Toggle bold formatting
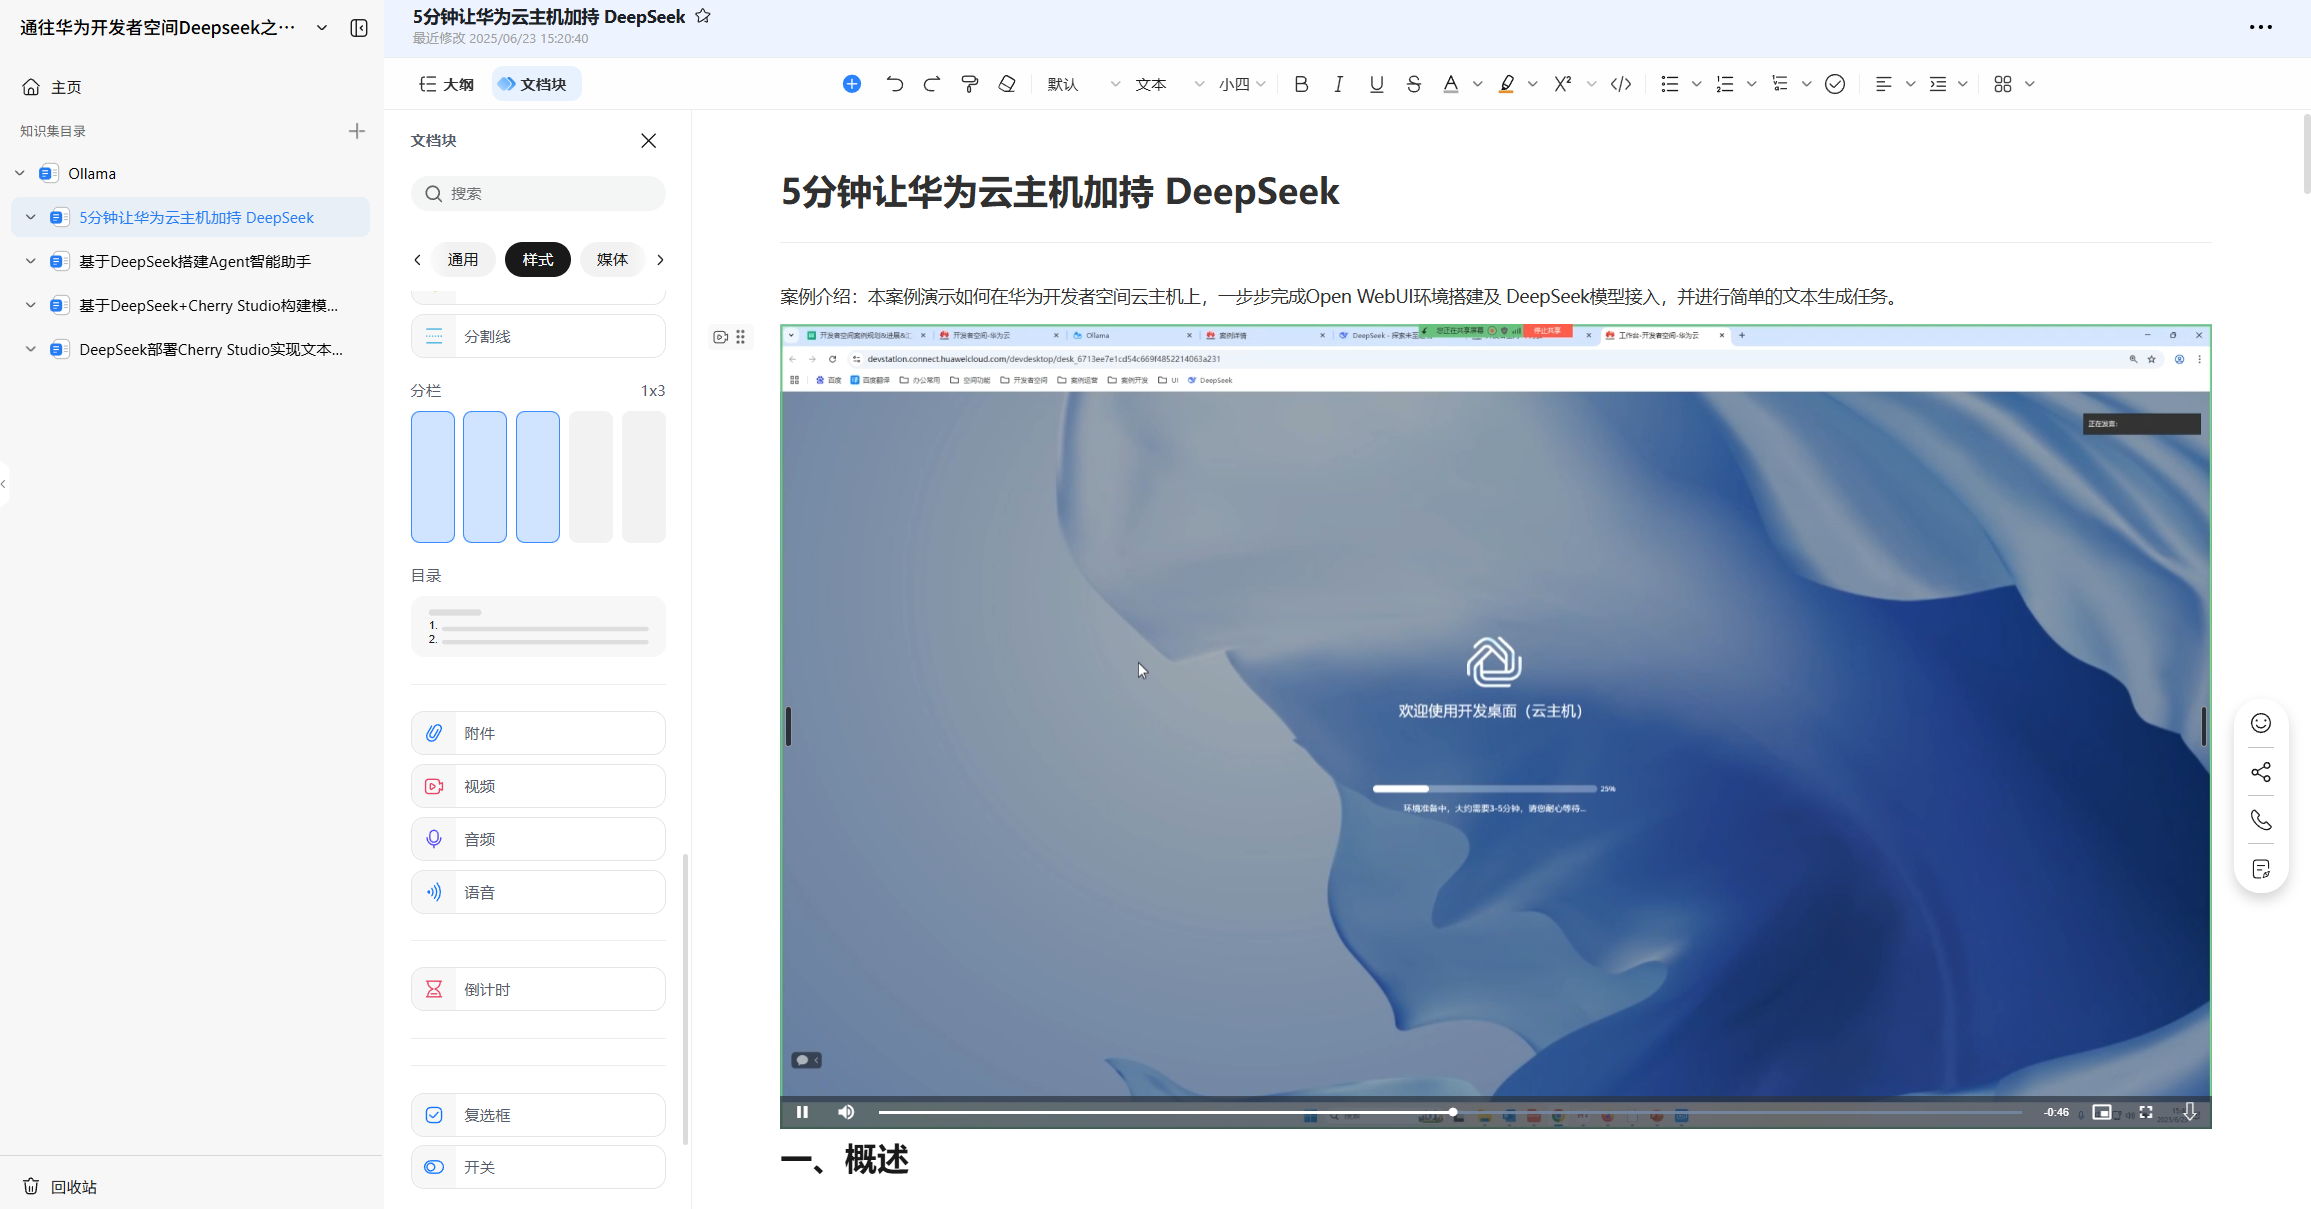 (x=1301, y=84)
